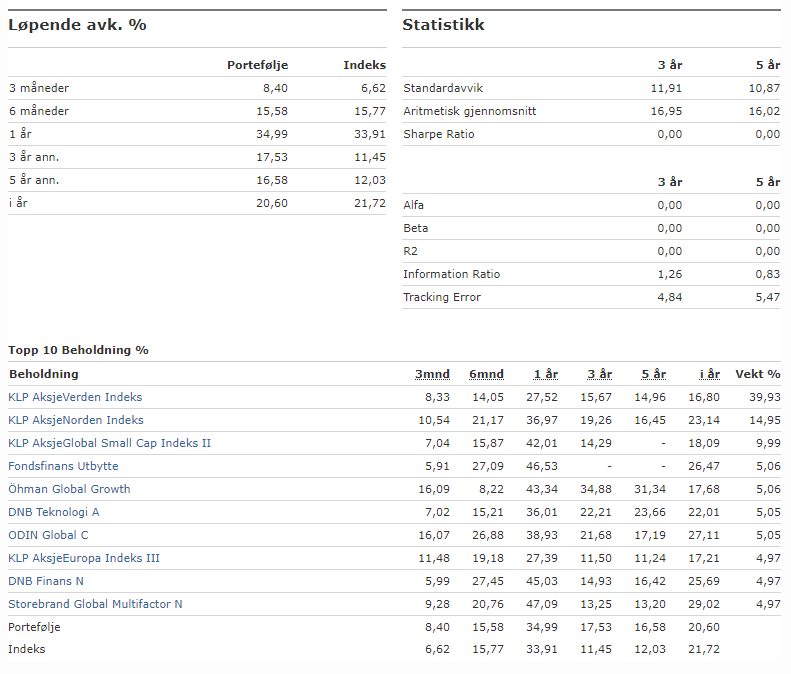Viewport: 791px width, 674px height.
Task: Open Fondsfinans Utbytte fund link
Action: point(63,466)
